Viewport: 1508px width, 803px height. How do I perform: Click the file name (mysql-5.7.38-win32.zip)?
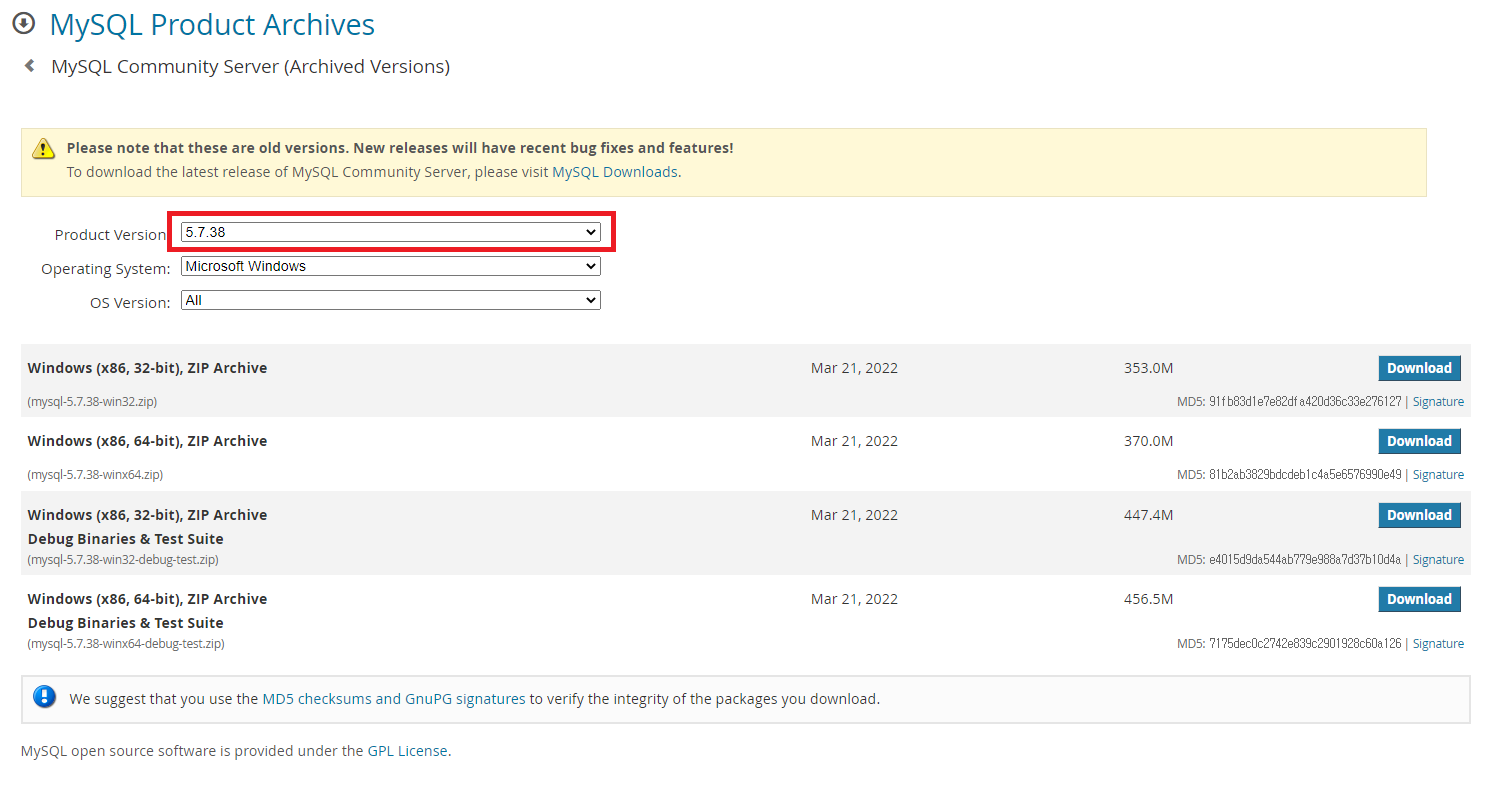coord(92,402)
